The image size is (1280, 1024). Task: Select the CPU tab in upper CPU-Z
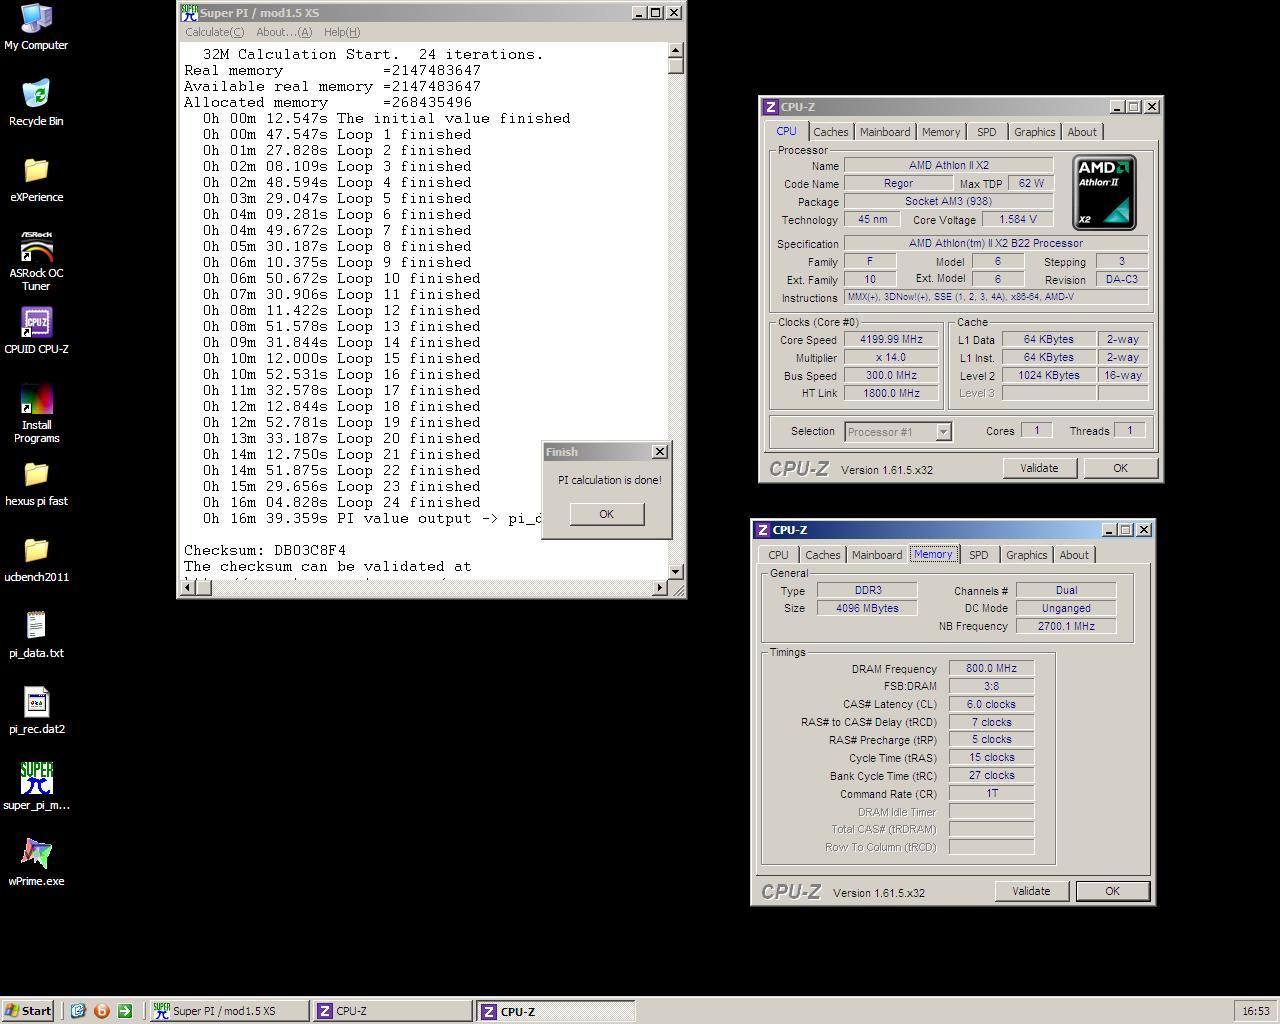(786, 131)
